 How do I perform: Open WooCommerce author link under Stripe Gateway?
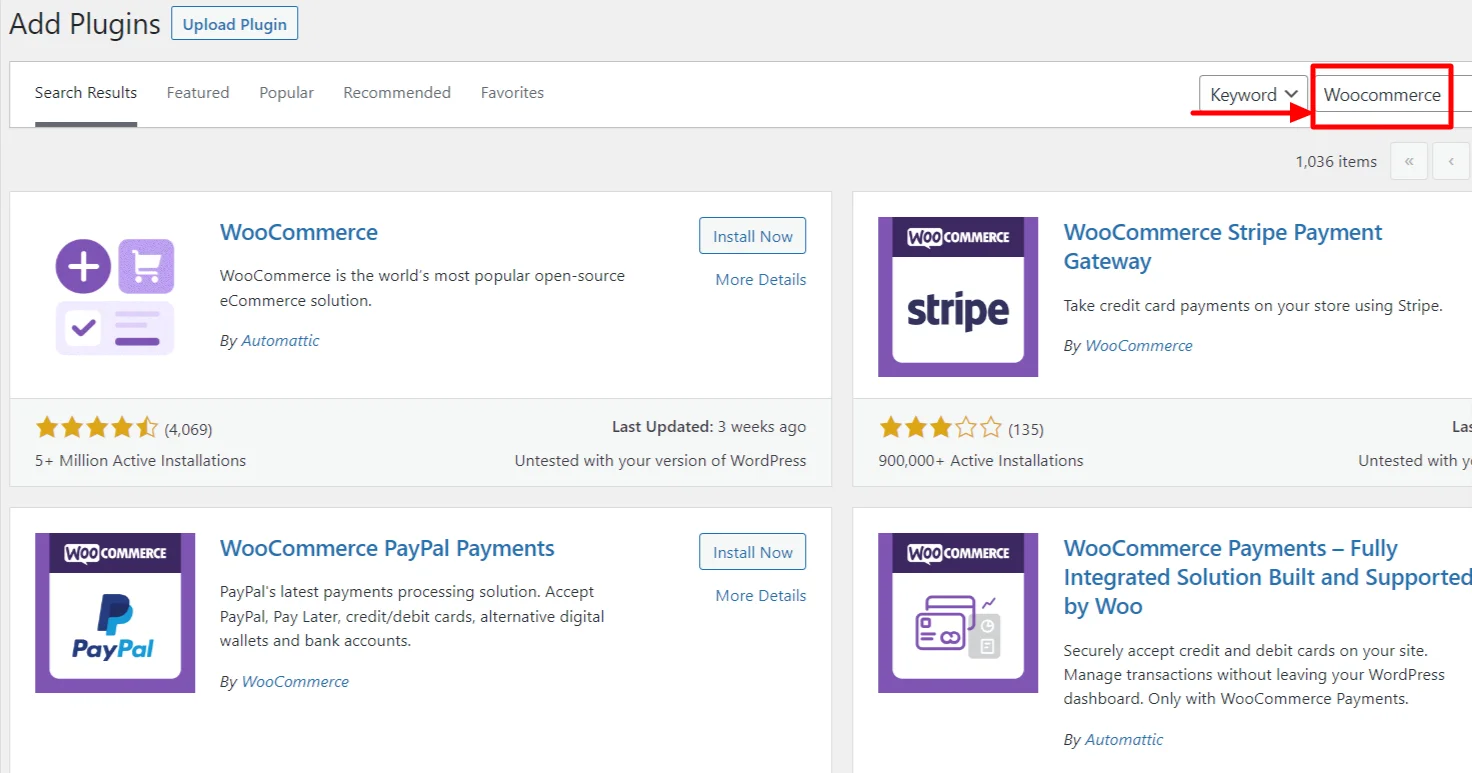(1139, 346)
